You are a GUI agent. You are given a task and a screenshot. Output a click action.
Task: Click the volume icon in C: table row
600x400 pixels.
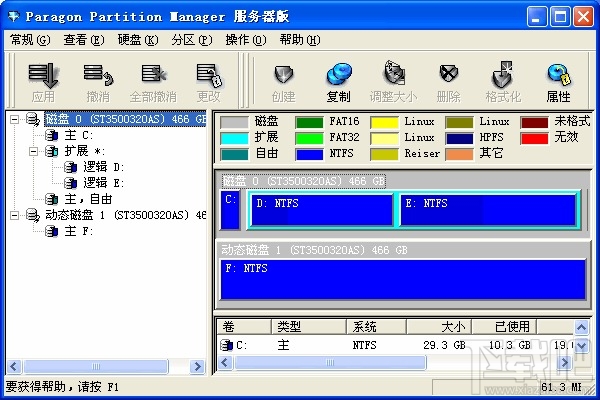pyautogui.click(x=227, y=345)
